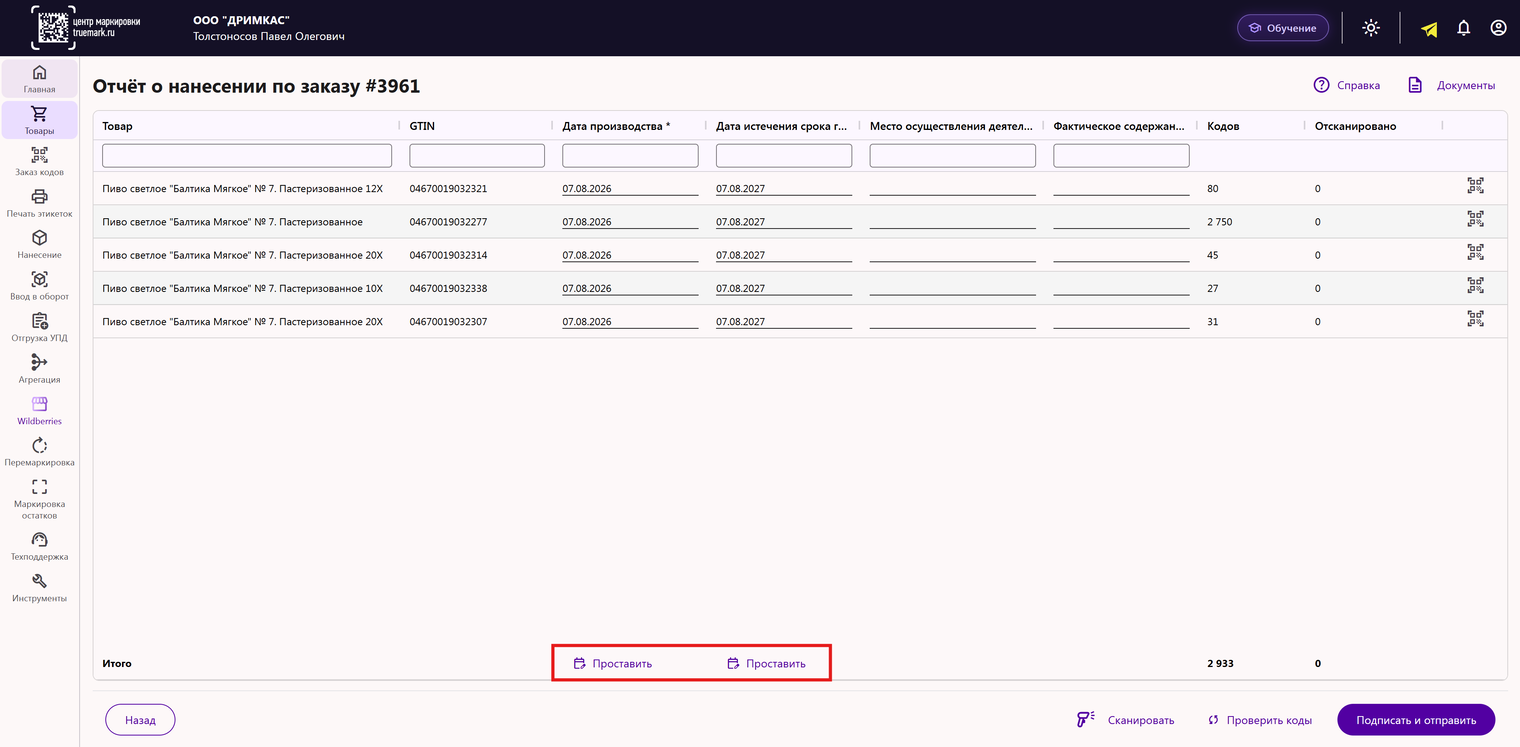Image resolution: width=1520 pixels, height=747 pixels.
Task: Scan codes icon for GTIN 04670019032307 row
Action: [x=1475, y=319]
